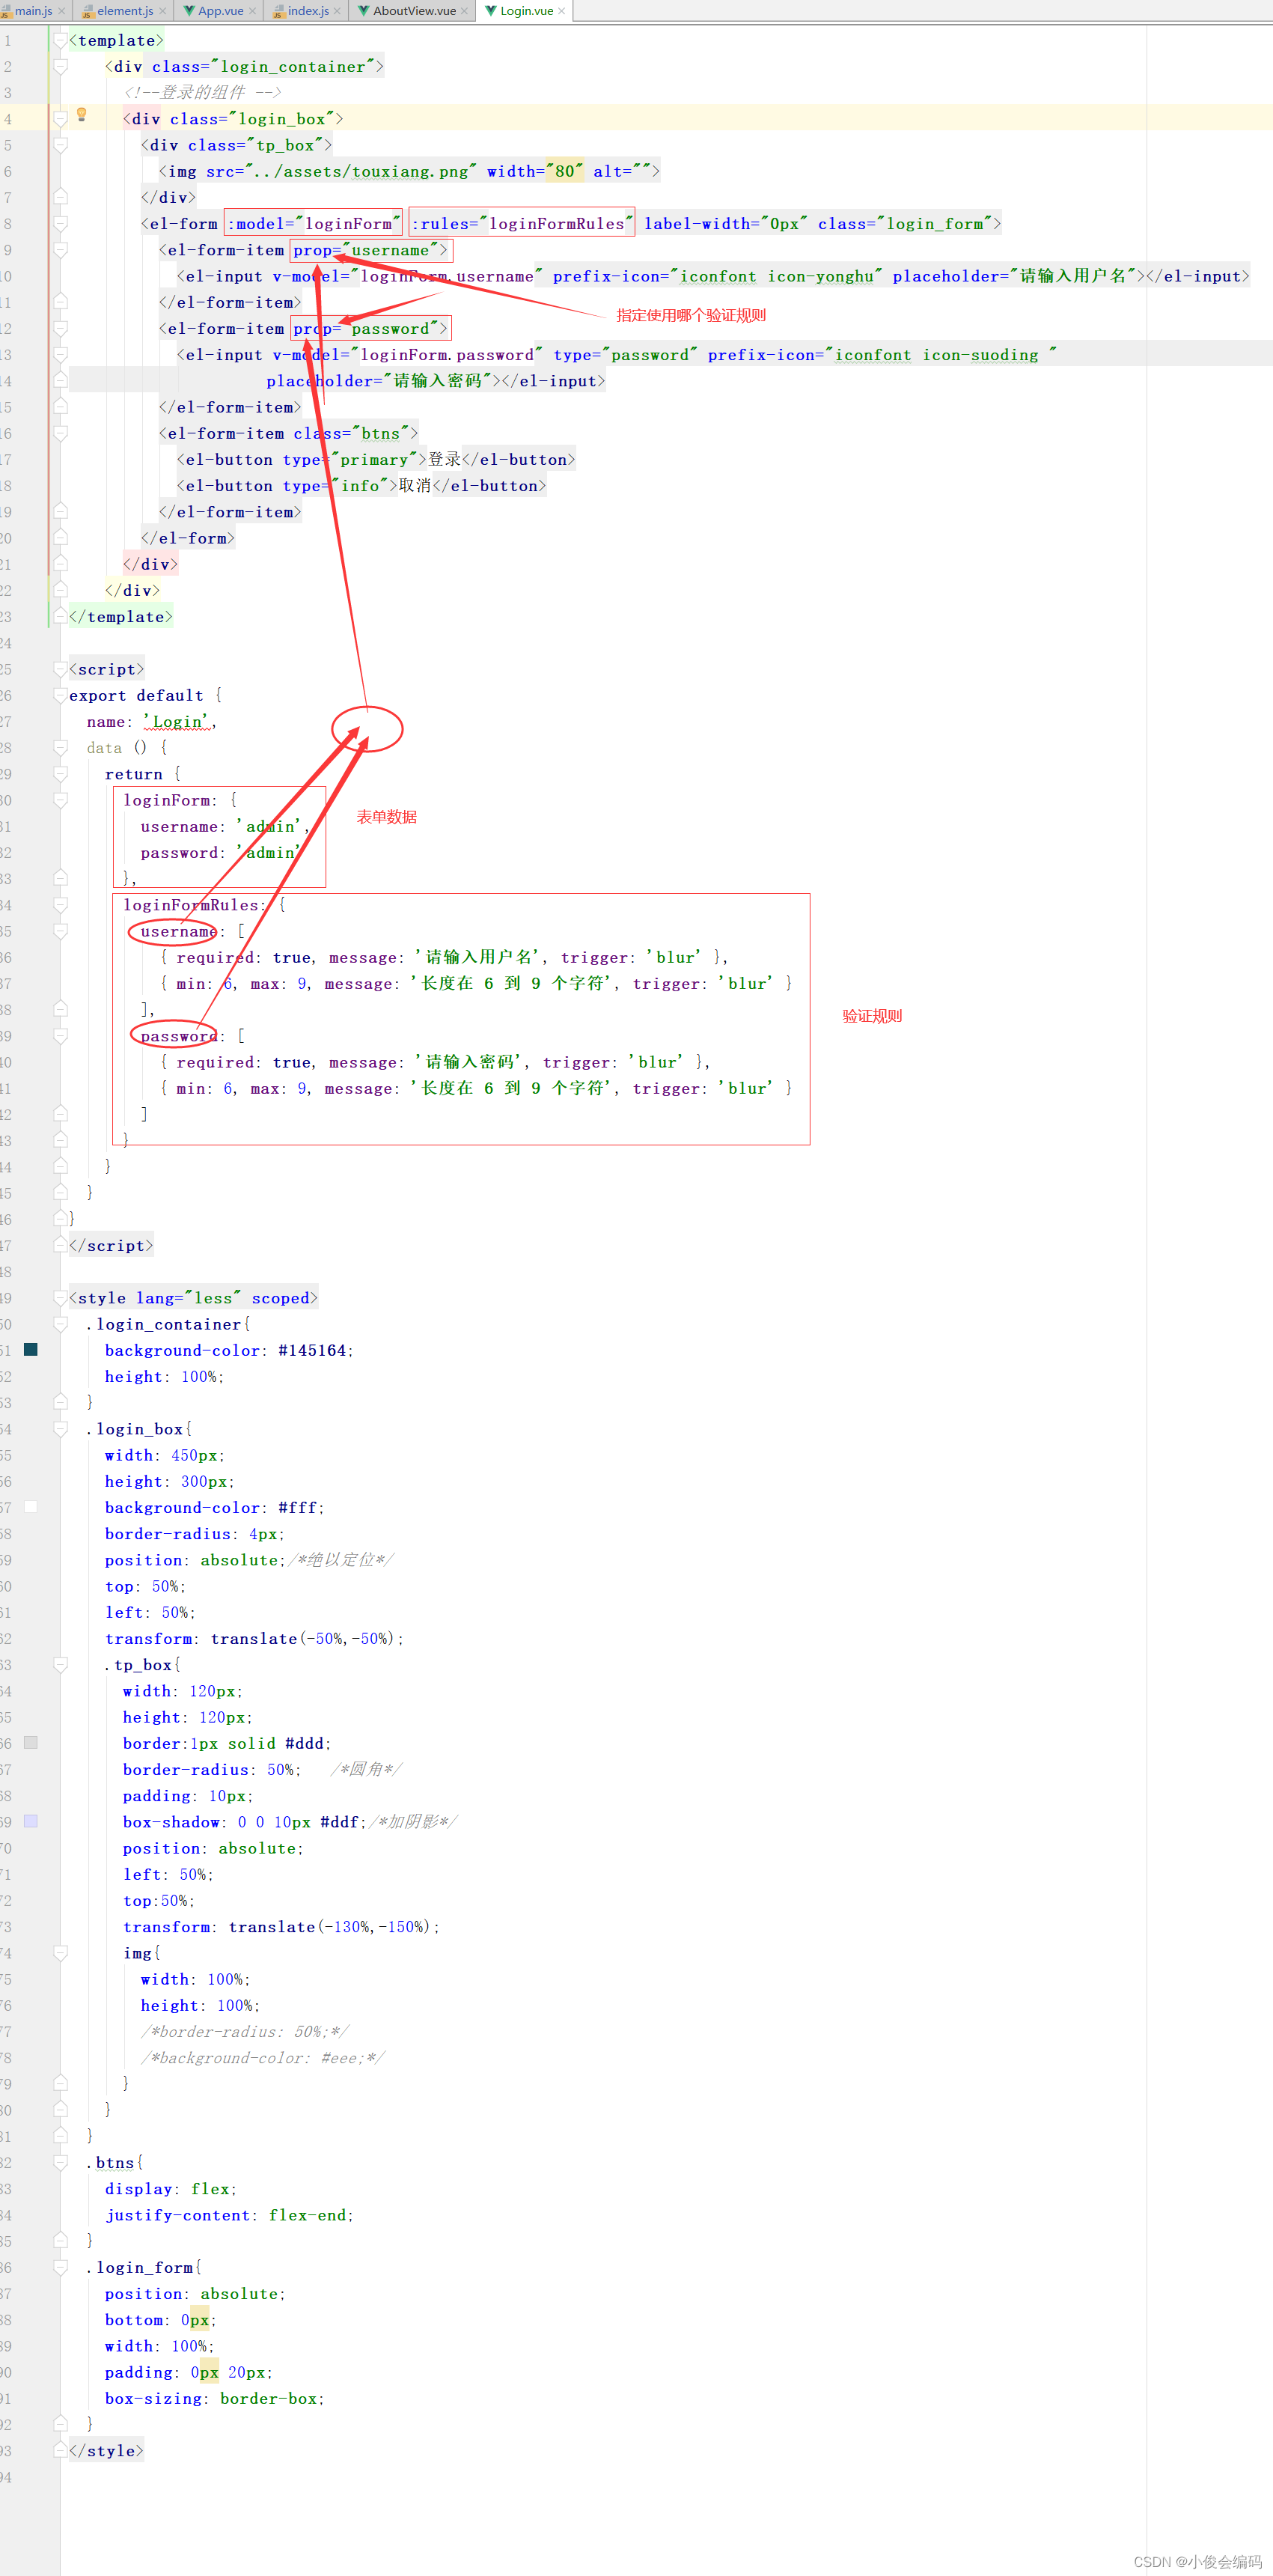Click the 取消 info button text
This screenshot has width=1273, height=2576.
point(415,486)
